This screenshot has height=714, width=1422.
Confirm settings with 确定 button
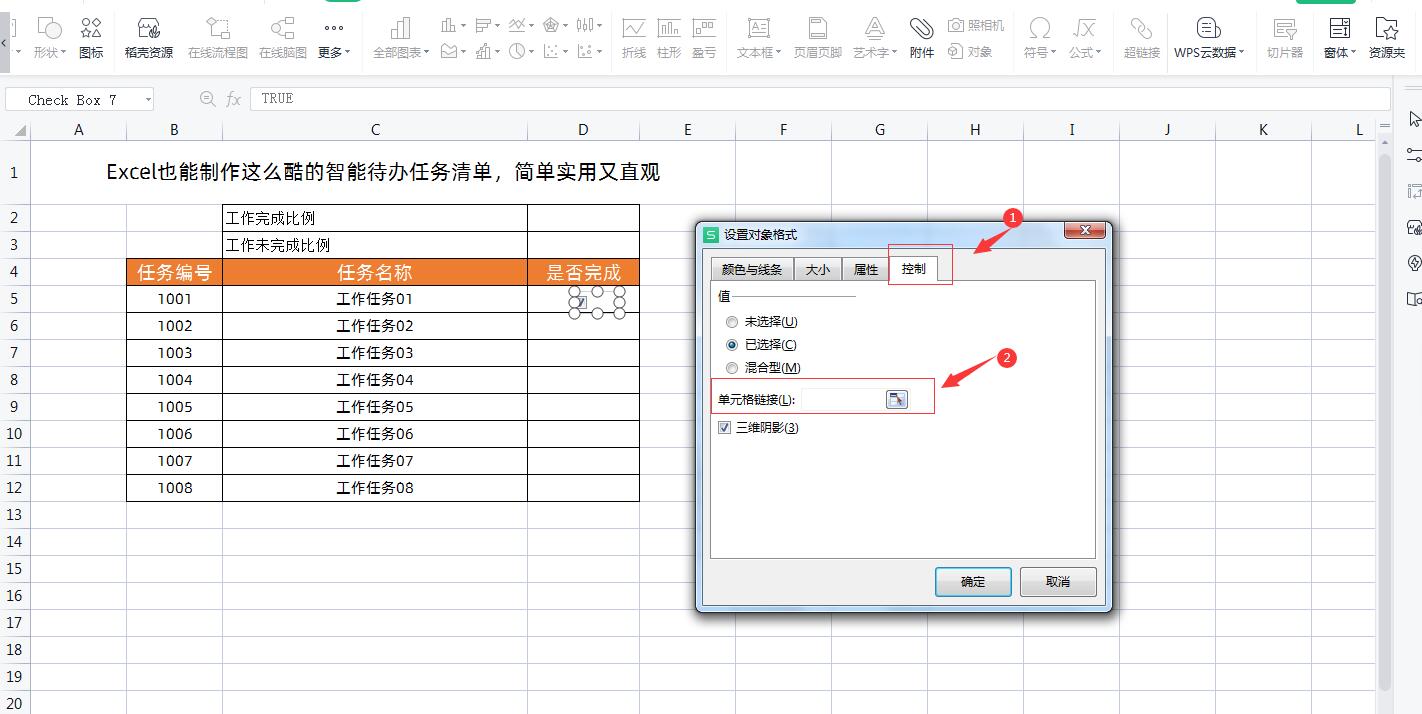972,581
